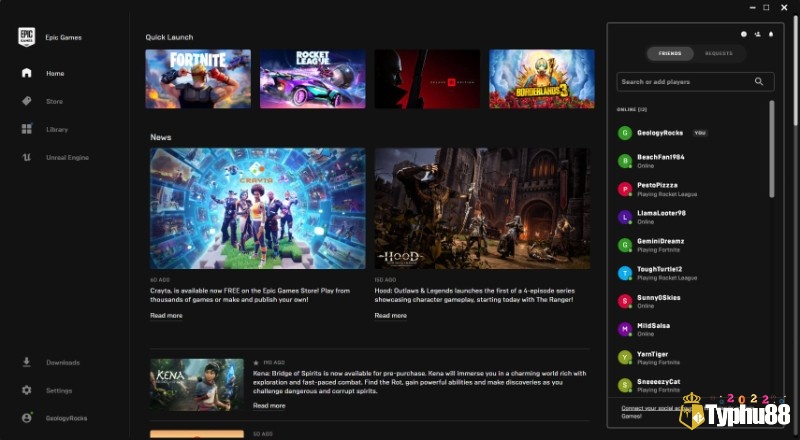Go to Home via the house icon

pos(27,73)
